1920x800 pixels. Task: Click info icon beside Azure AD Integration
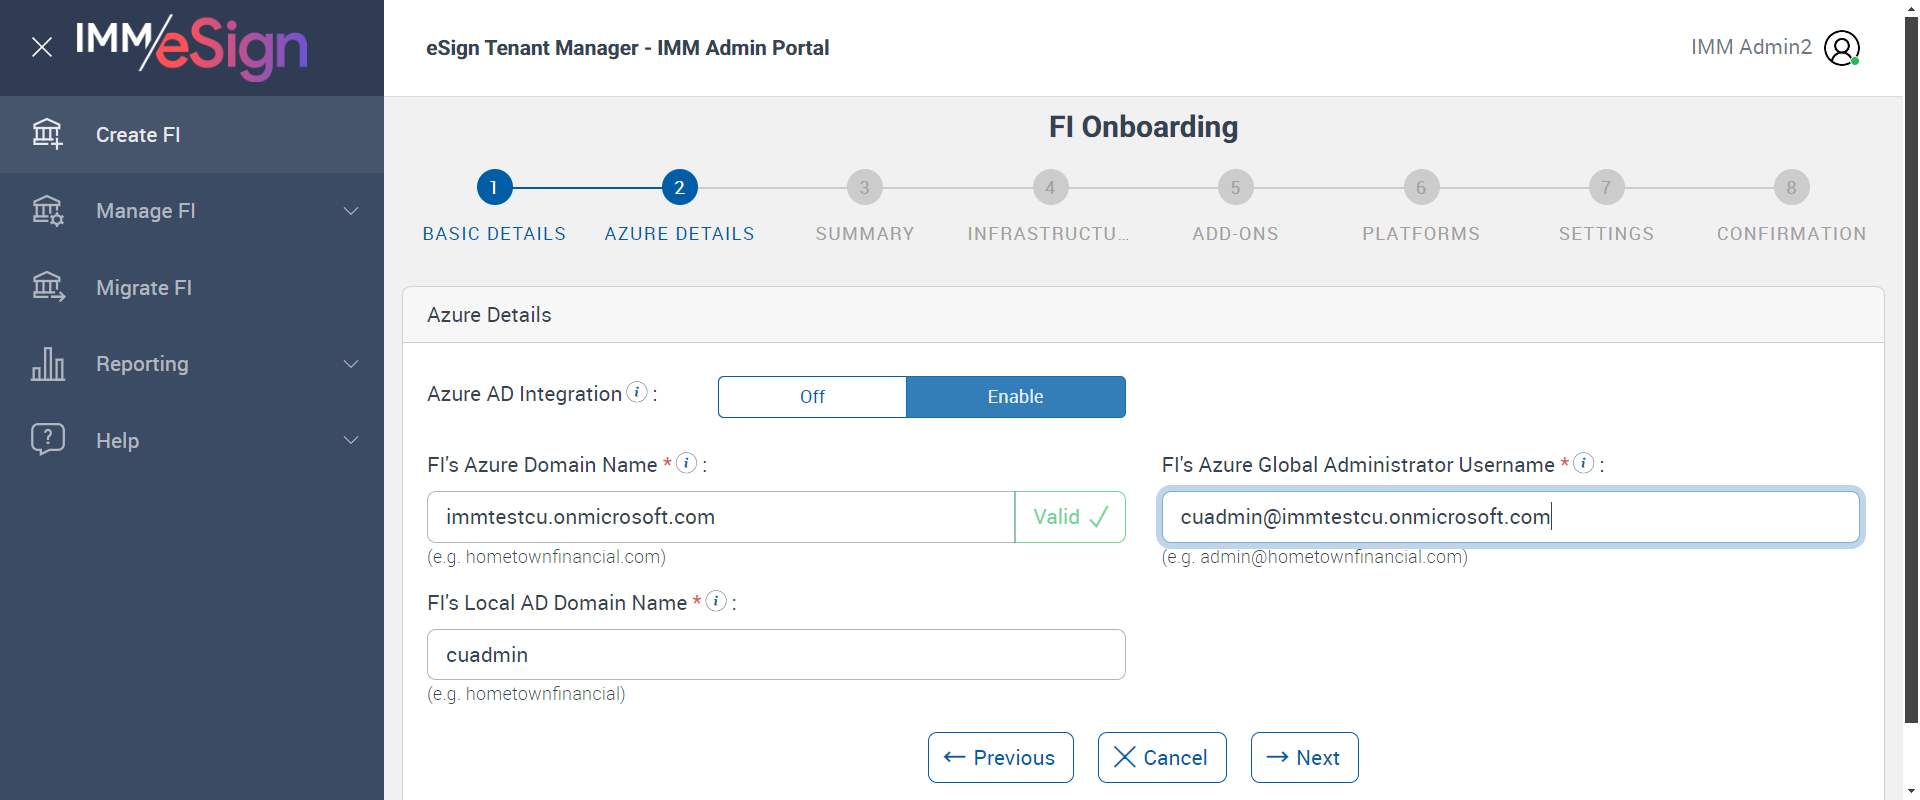(x=637, y=392)
